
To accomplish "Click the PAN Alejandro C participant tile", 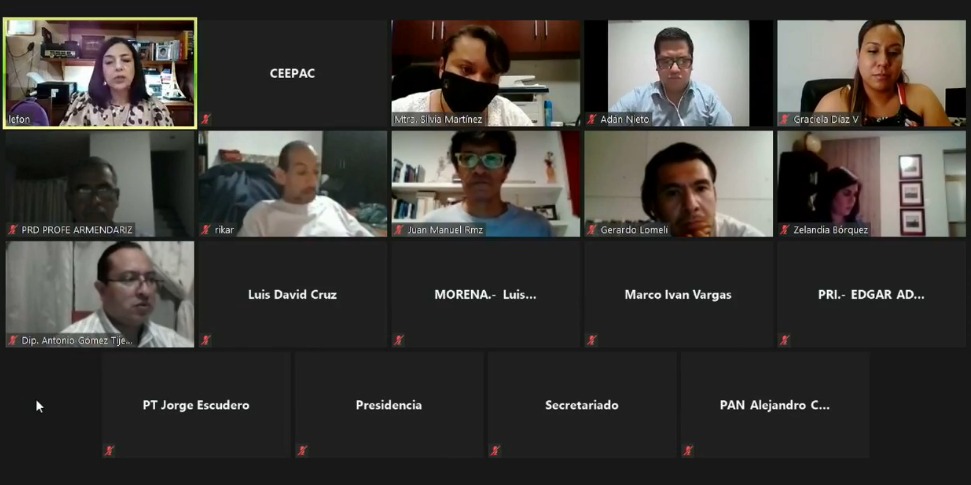I will click(x=775, y=404).
